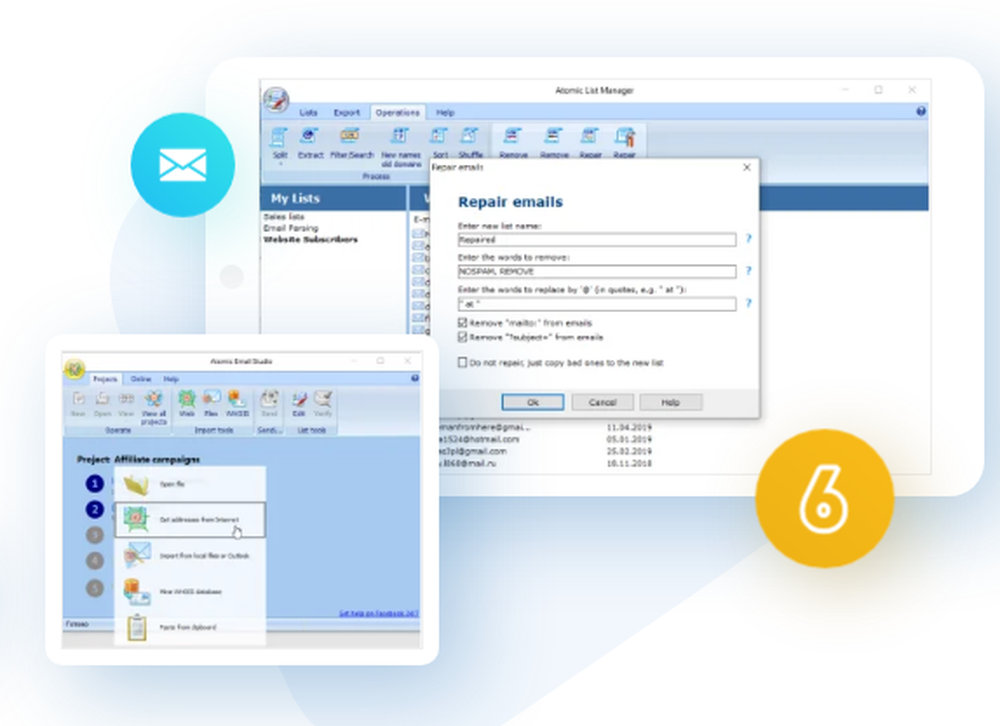The width and height of the screenshot is (1000, 726).
Task: Open the Extract tool in List Manager
Action: [311, 143]
